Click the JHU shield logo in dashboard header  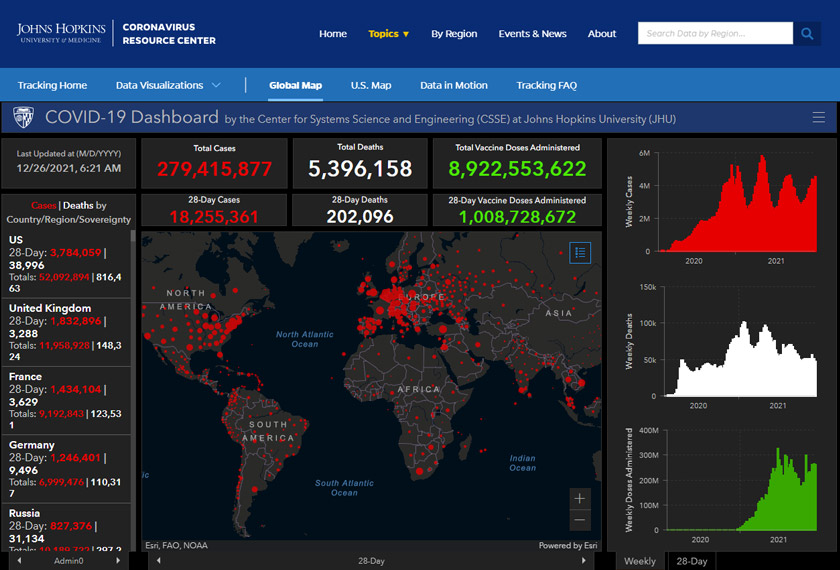click(23, 118)
